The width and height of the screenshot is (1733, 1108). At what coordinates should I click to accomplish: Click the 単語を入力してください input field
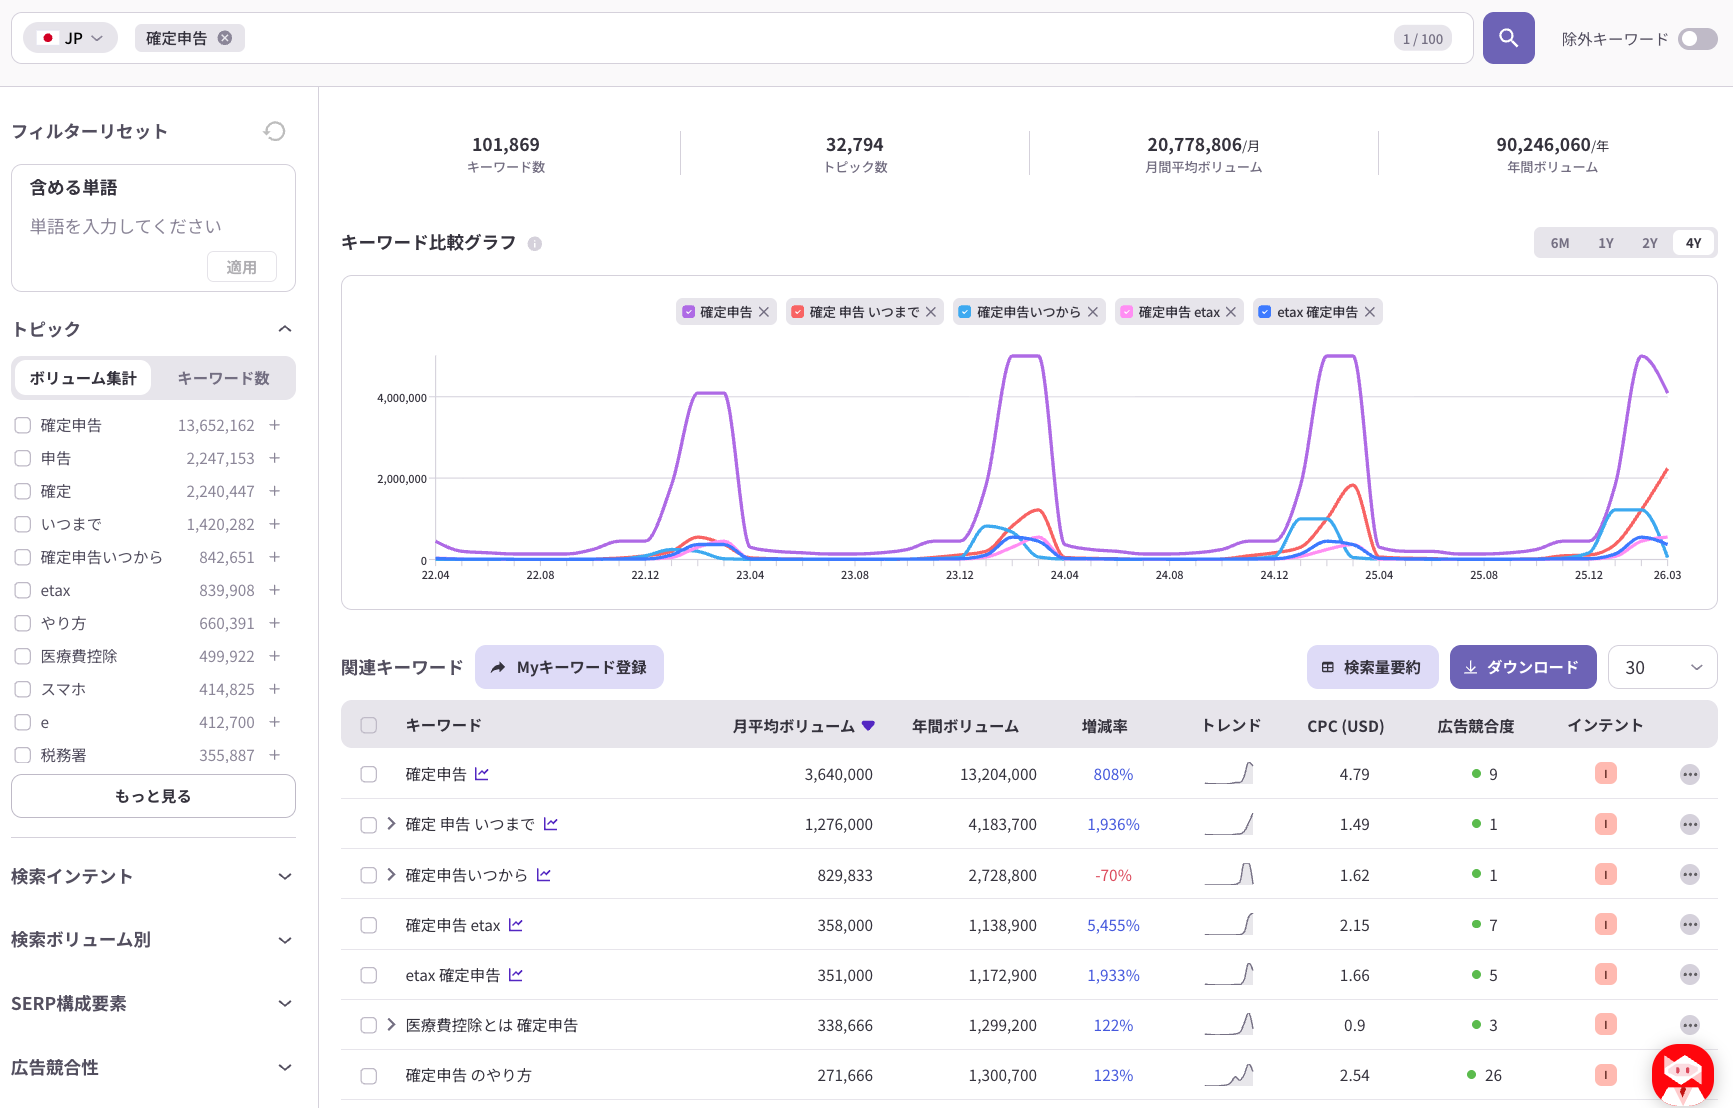coord(126,227)
